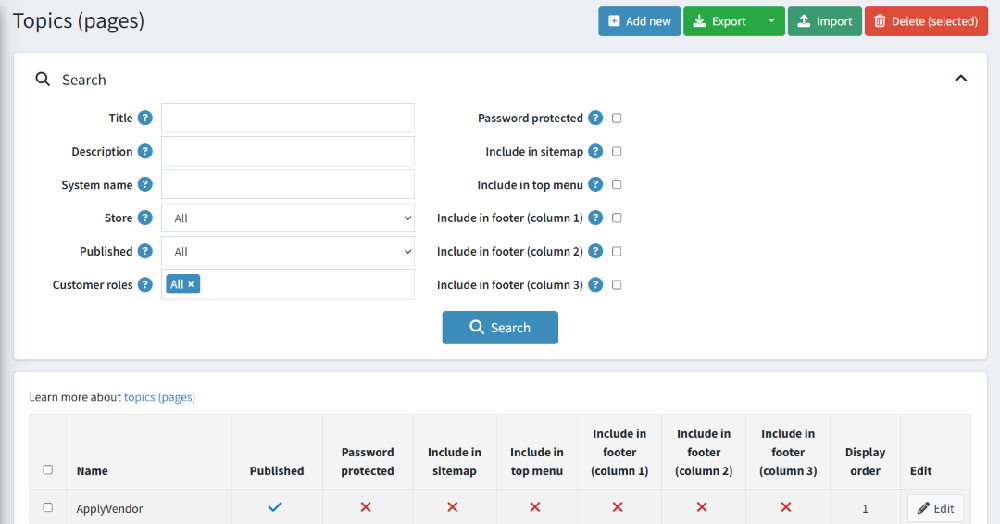This screenshot has height=524, width=1000.
Task: Click the blue Search button
Action: point(500,328)
